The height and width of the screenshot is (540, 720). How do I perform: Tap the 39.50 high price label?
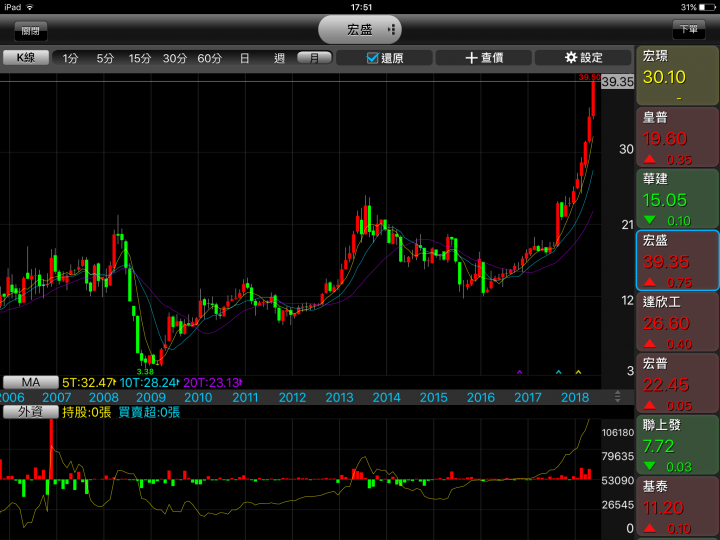(x=589, y=77)
